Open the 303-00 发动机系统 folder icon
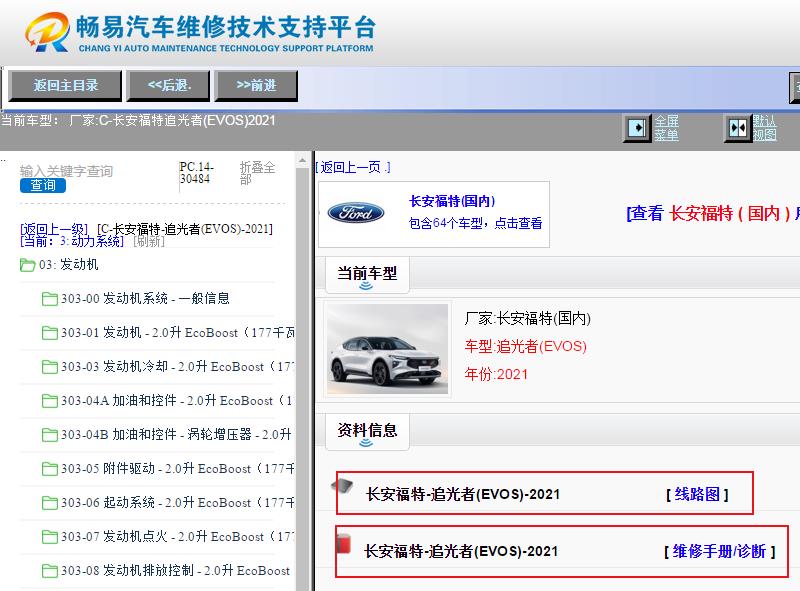The width and height of the screenshot is (800, 591). pos(49,299)
